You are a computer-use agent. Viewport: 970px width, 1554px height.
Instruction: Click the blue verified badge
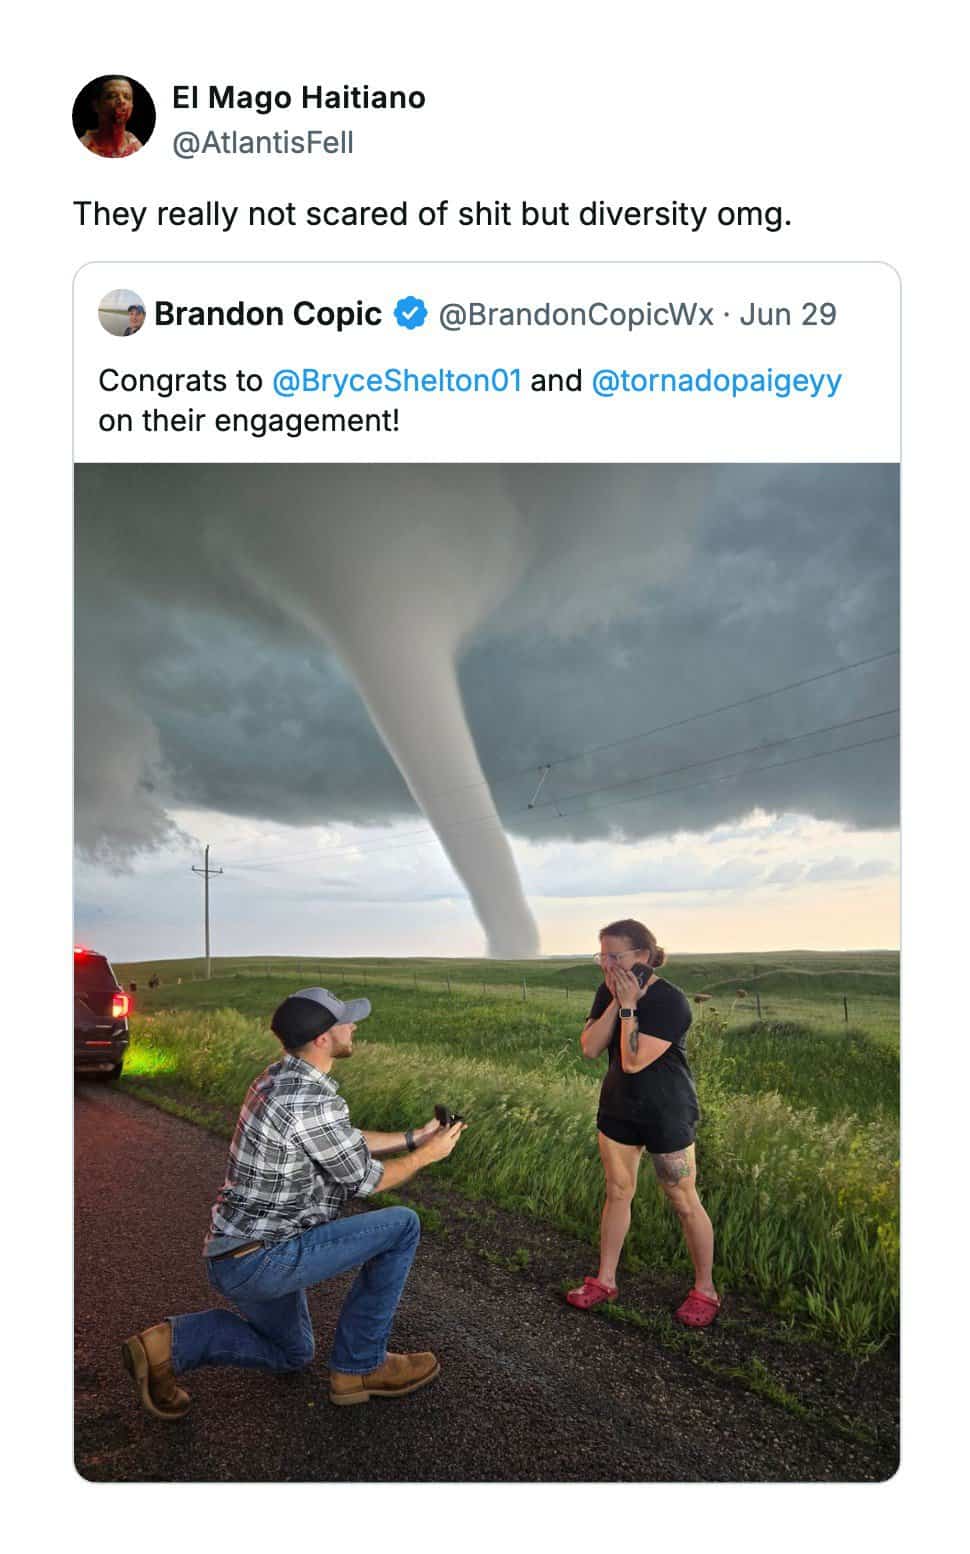coord(411,313)
